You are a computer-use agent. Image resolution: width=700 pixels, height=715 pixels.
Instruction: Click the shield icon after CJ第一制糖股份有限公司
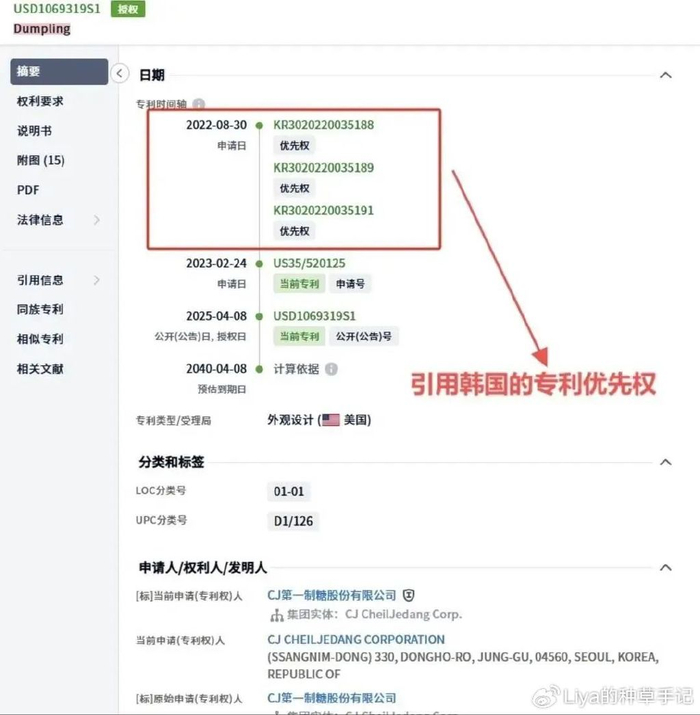click(409, 595)
